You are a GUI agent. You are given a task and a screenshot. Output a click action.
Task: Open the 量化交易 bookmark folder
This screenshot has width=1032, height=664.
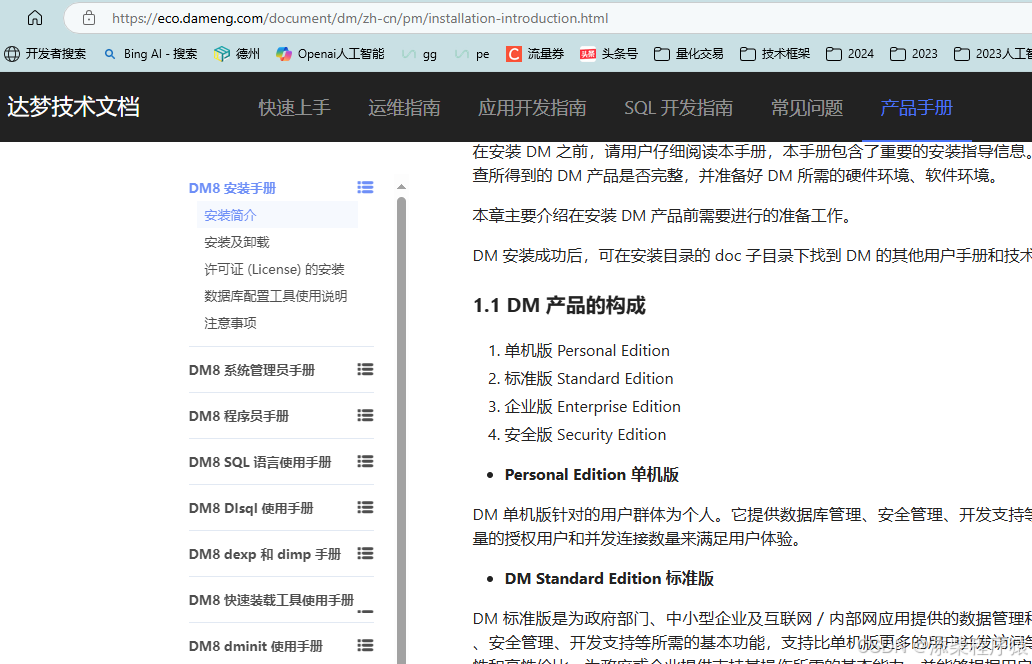(x=688, y=54)
